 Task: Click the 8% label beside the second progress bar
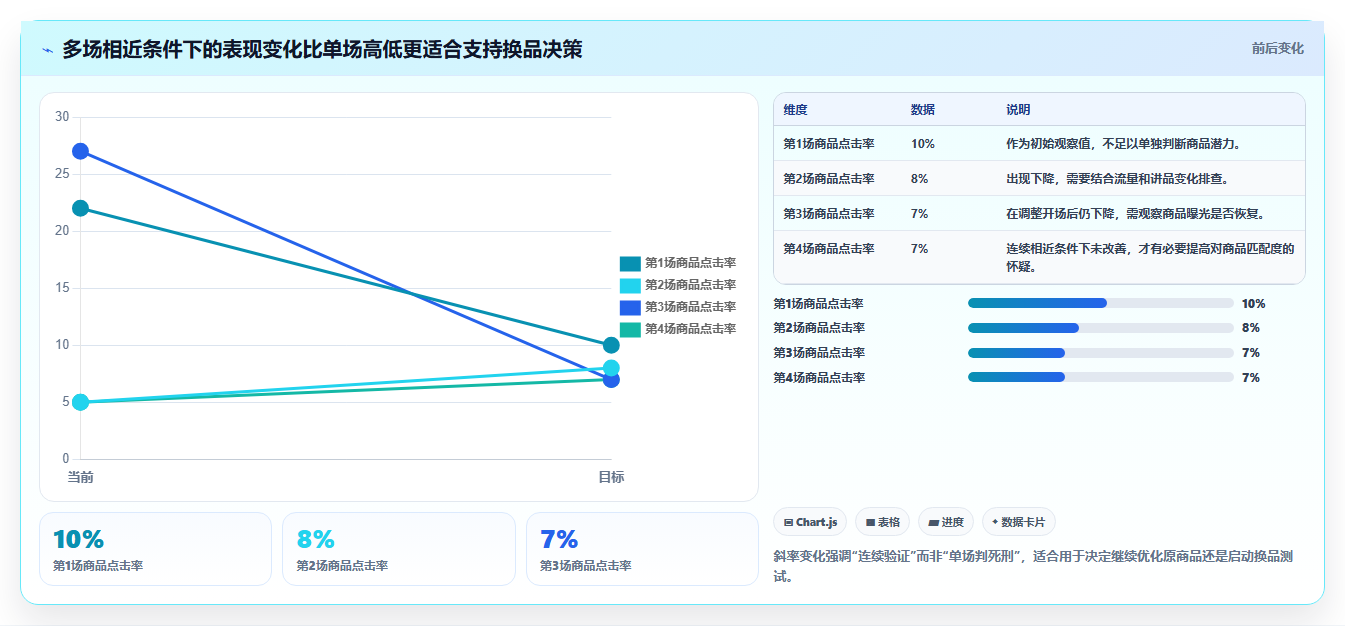pyautogui.click(x=1250, y=328)
